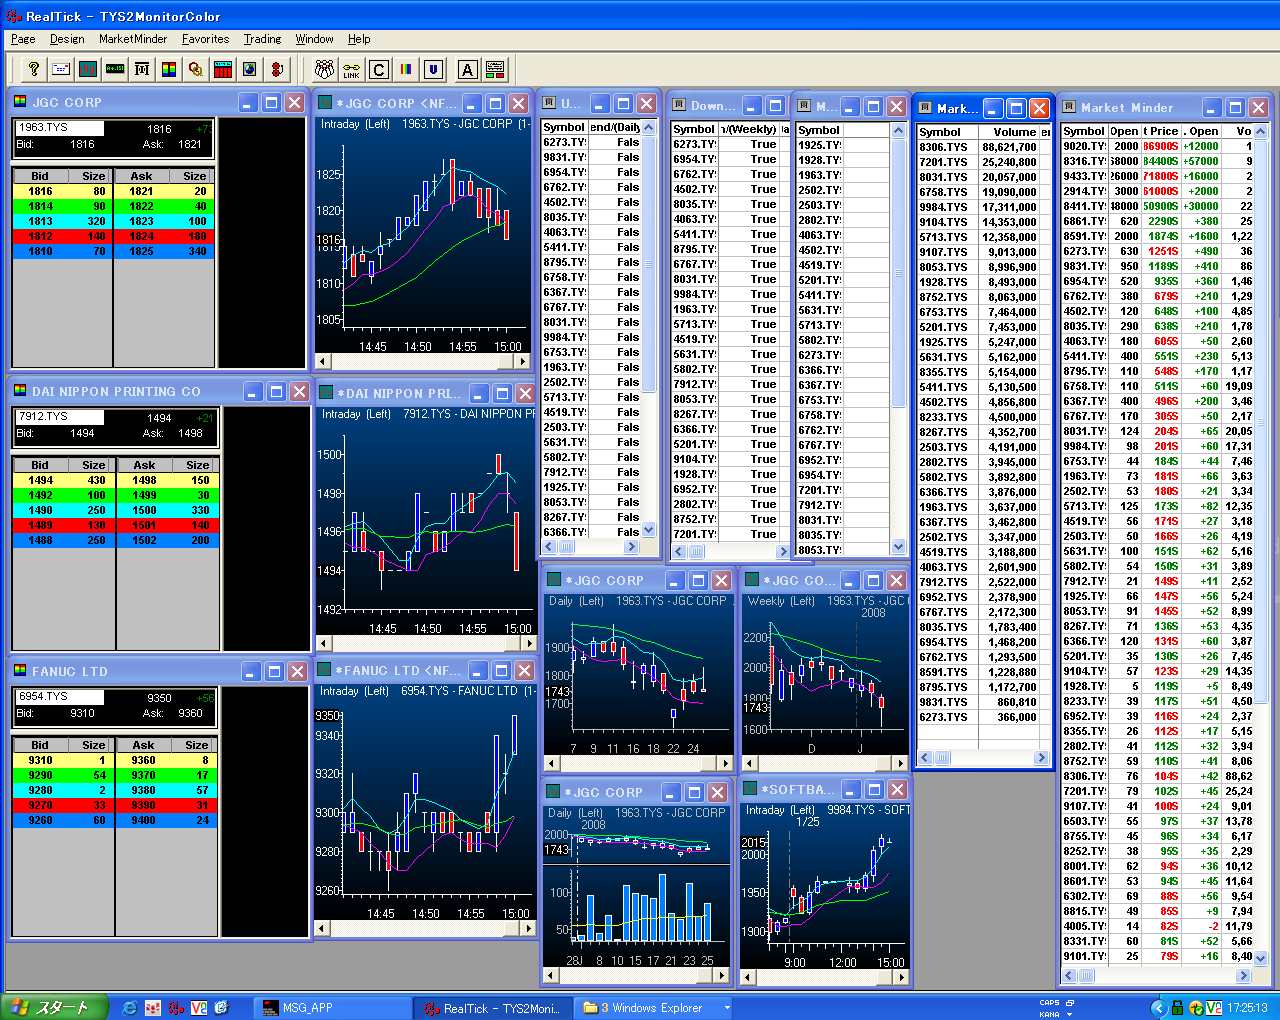This screenshot has height=1020, width=1280.
Task: Open the Trading menu
Action: (x=262, y=39)
